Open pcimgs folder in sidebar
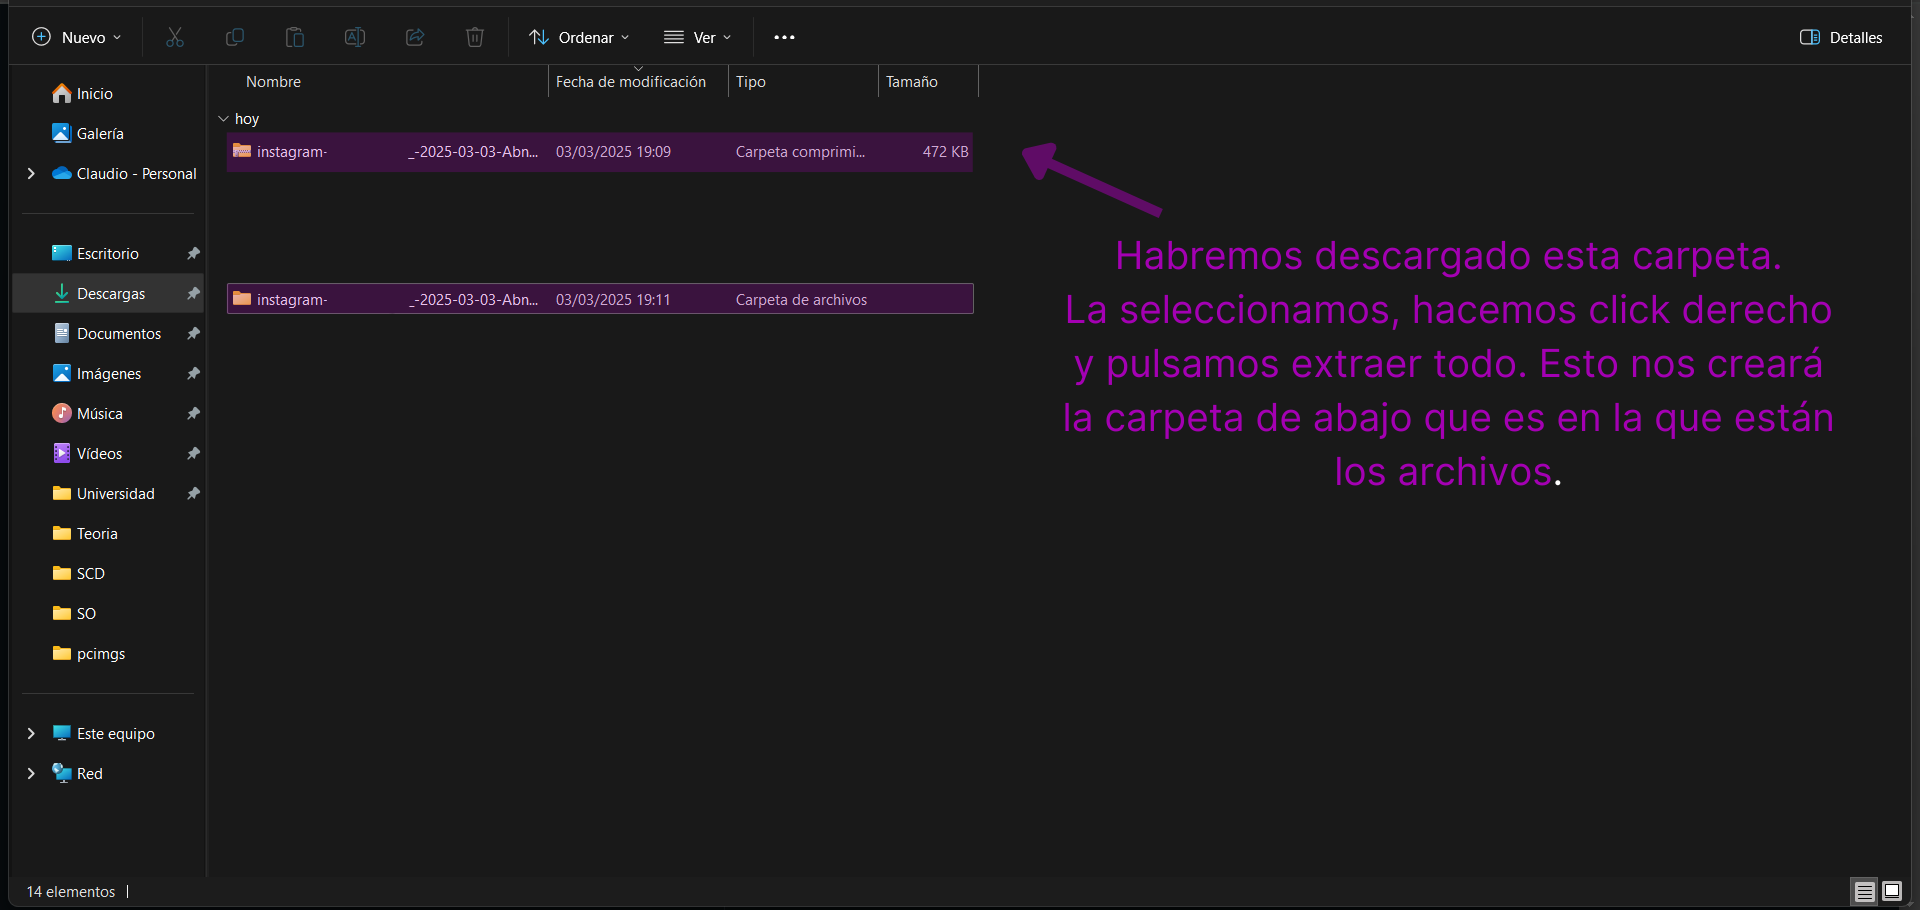Viewport: 1920px width, 910px height. (89, 653)
